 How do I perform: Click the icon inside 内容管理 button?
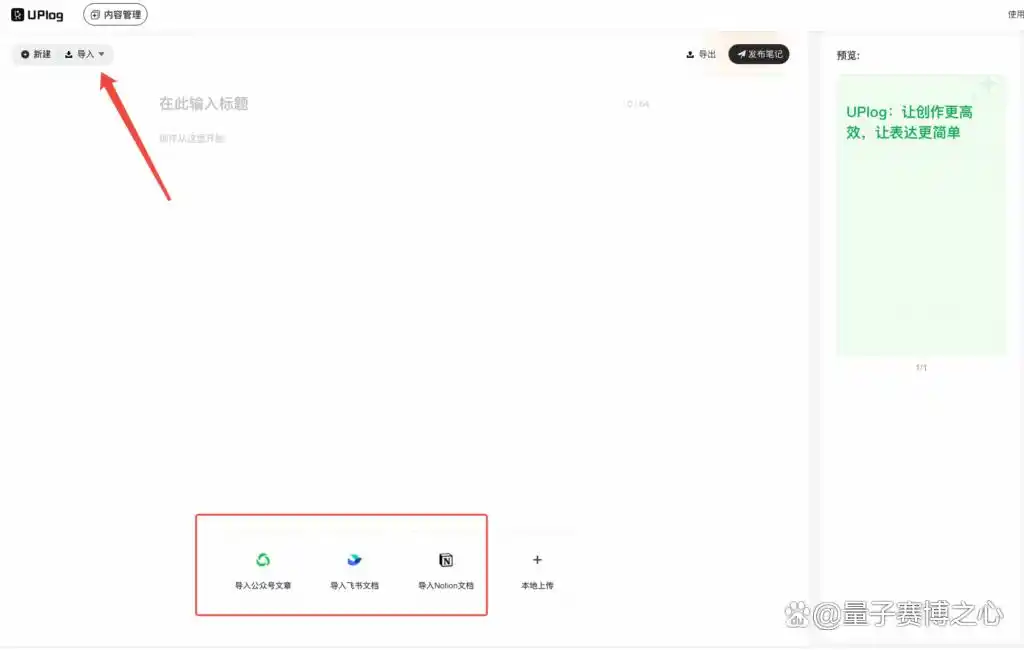tap(96, 15)
